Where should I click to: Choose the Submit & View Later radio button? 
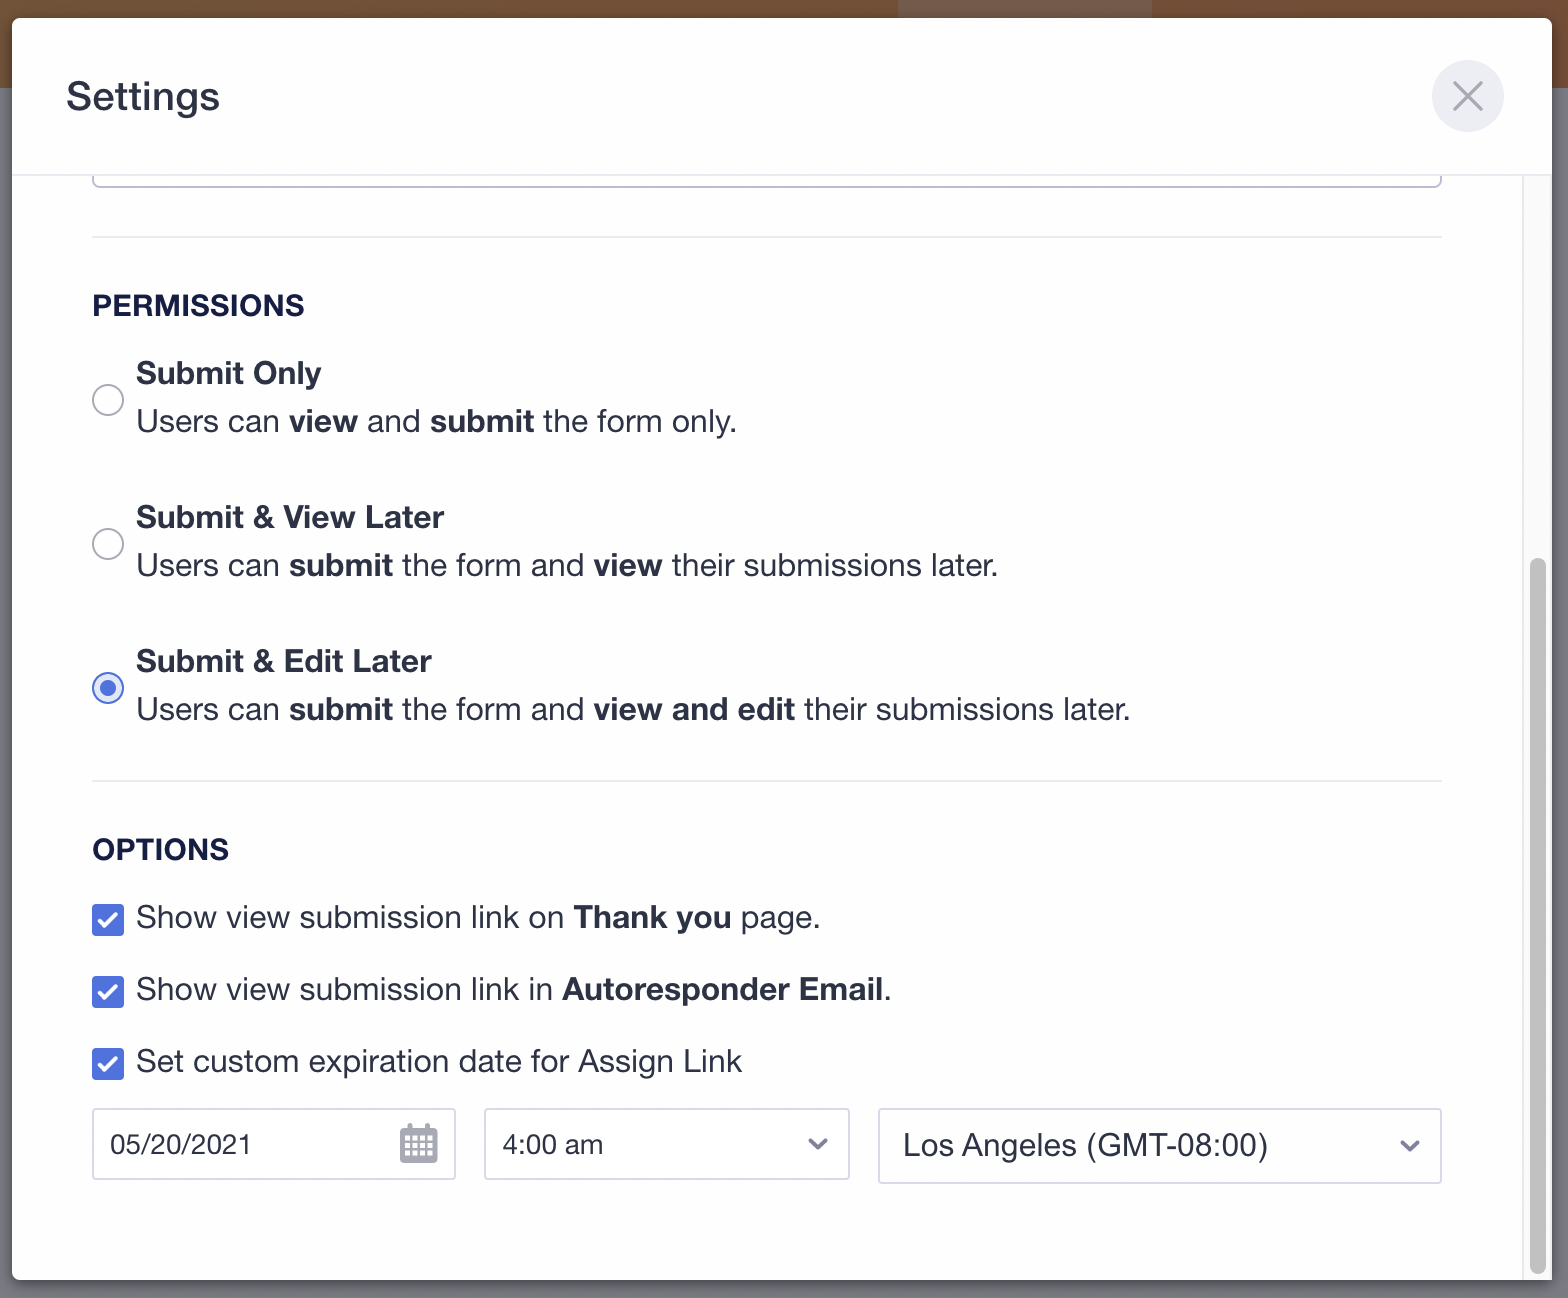[x=108, y=543]
